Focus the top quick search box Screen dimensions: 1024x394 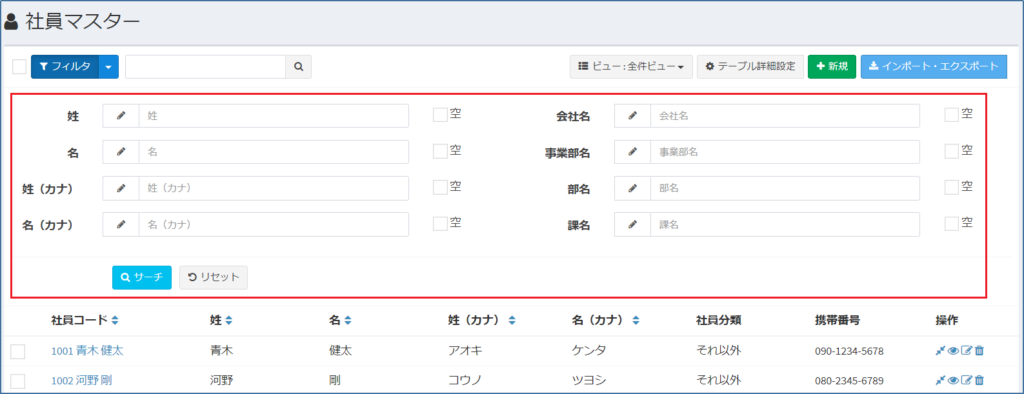pos(206,67)
